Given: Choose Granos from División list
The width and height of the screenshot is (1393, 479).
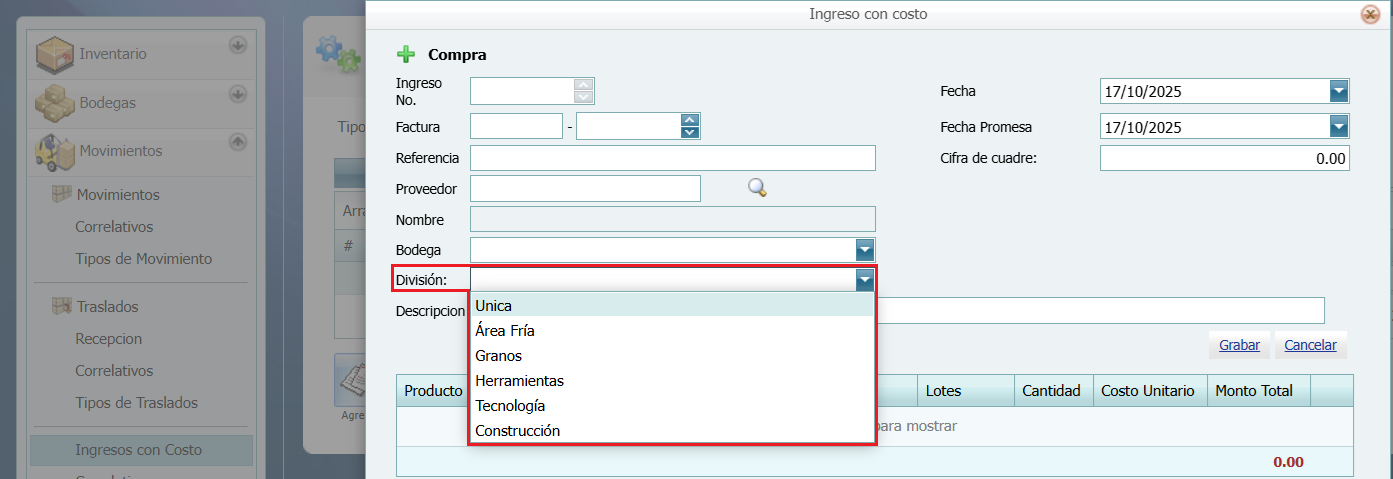Looking at the screenshot, I should [x=671, y=356].
